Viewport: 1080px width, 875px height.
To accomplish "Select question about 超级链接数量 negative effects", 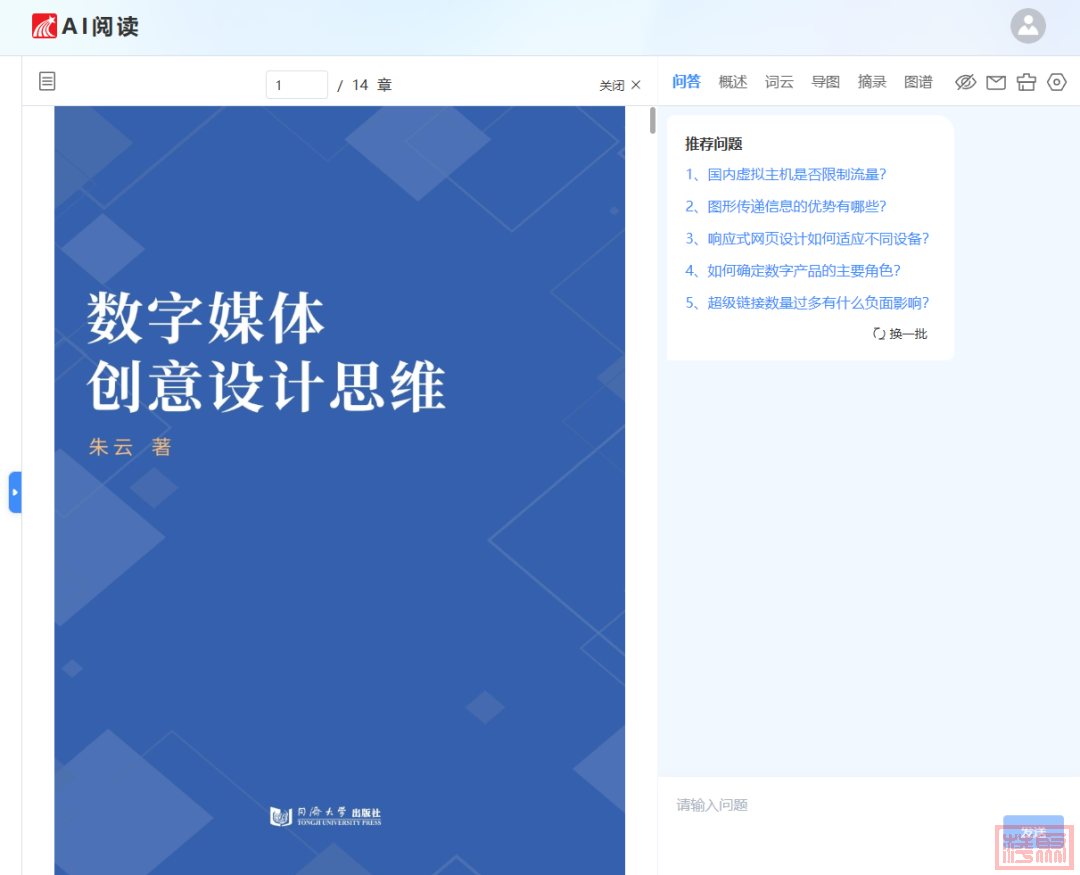I will click(807, 302).
